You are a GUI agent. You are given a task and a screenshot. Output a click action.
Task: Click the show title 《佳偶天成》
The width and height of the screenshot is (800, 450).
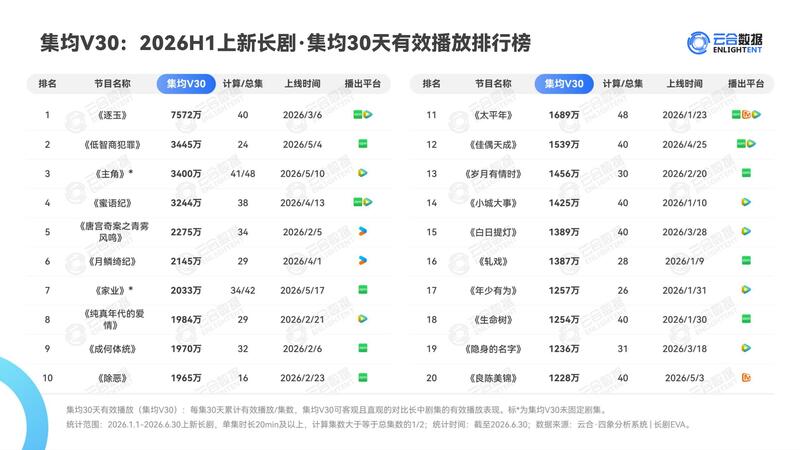point(493,144)
